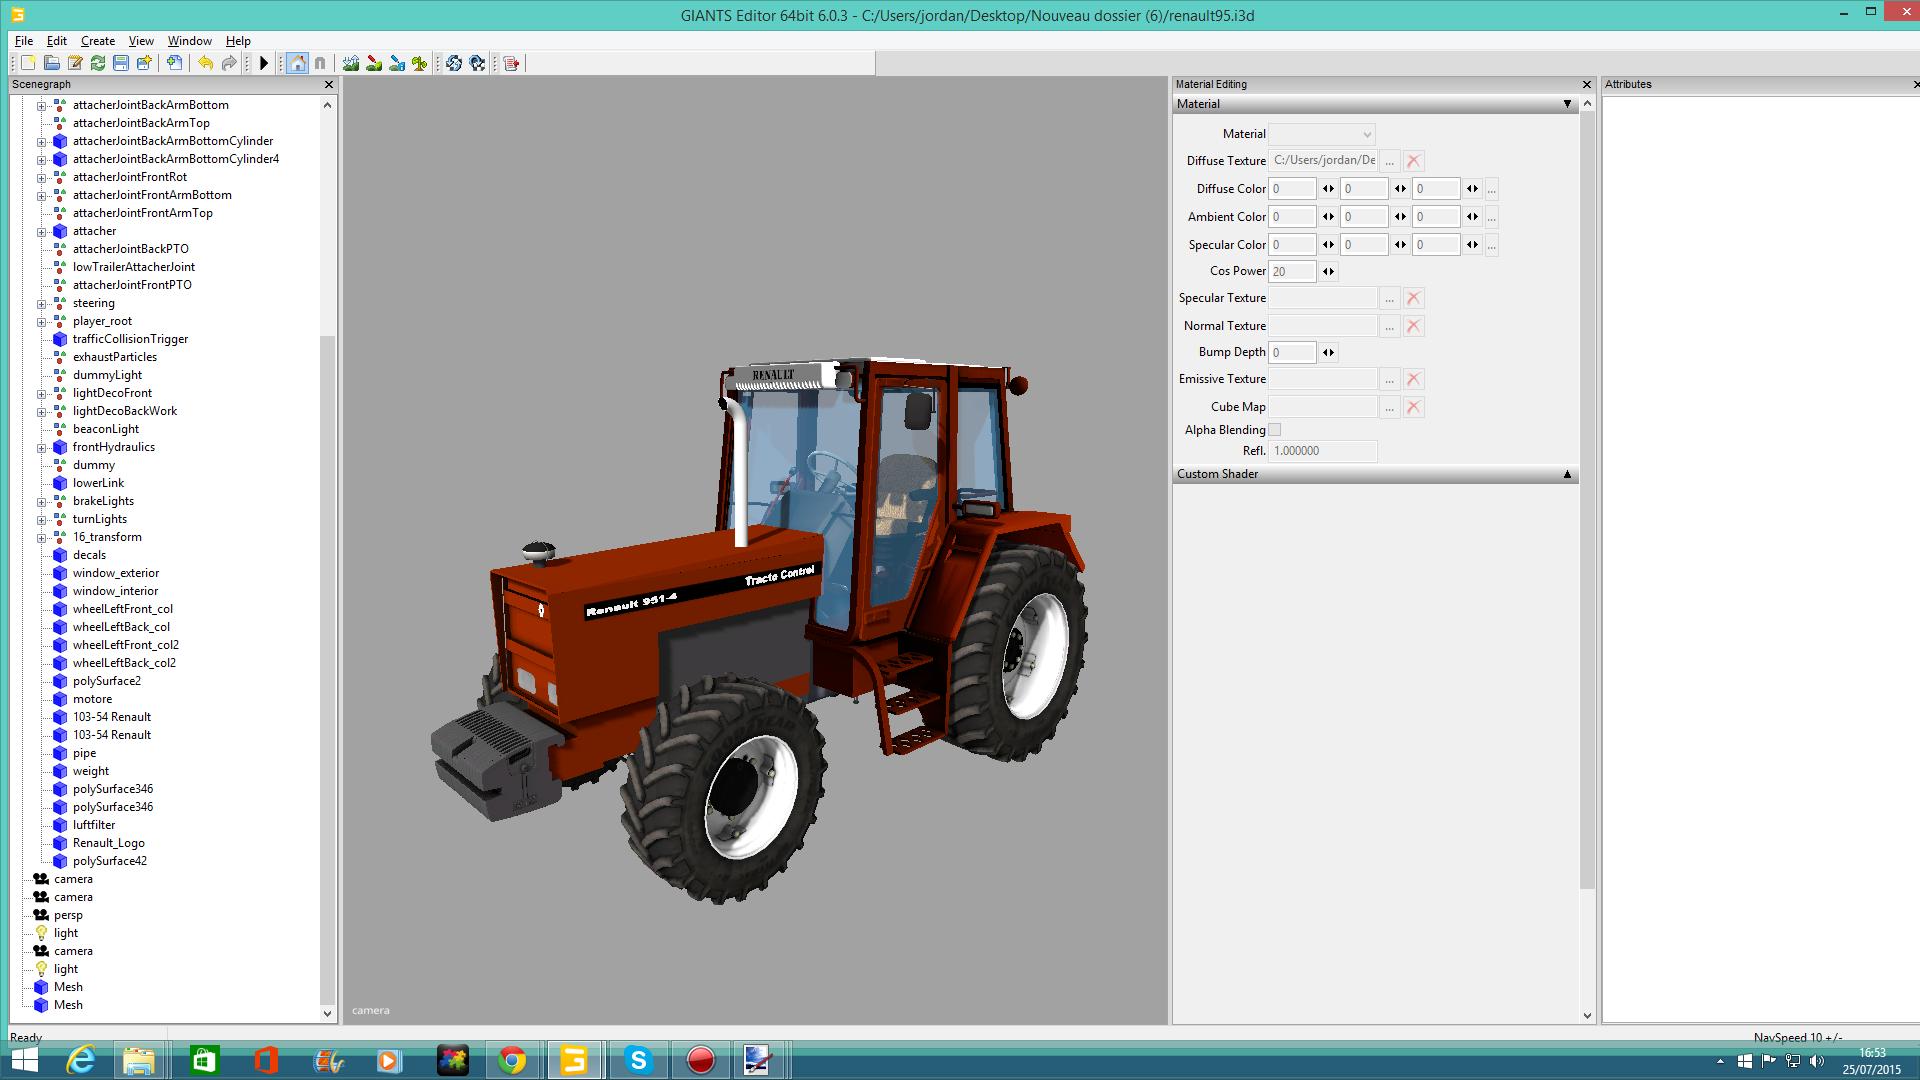
Task: Expand the turnLights tree node
Action: click(42, 519)
